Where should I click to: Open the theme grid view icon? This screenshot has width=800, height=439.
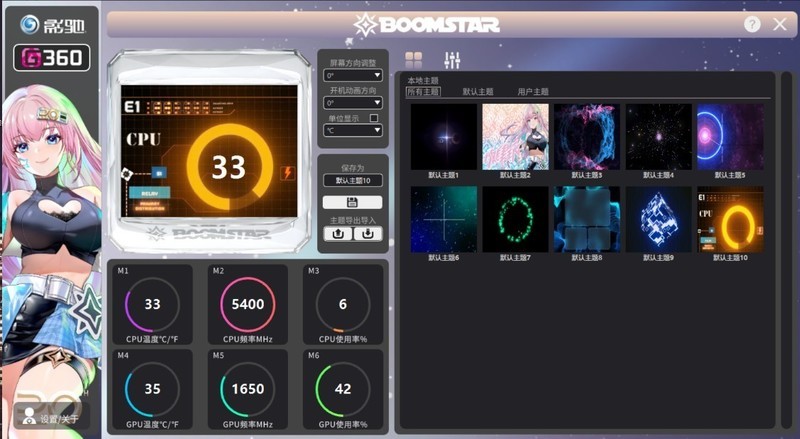pyautogui.click(x=414, y=61)
